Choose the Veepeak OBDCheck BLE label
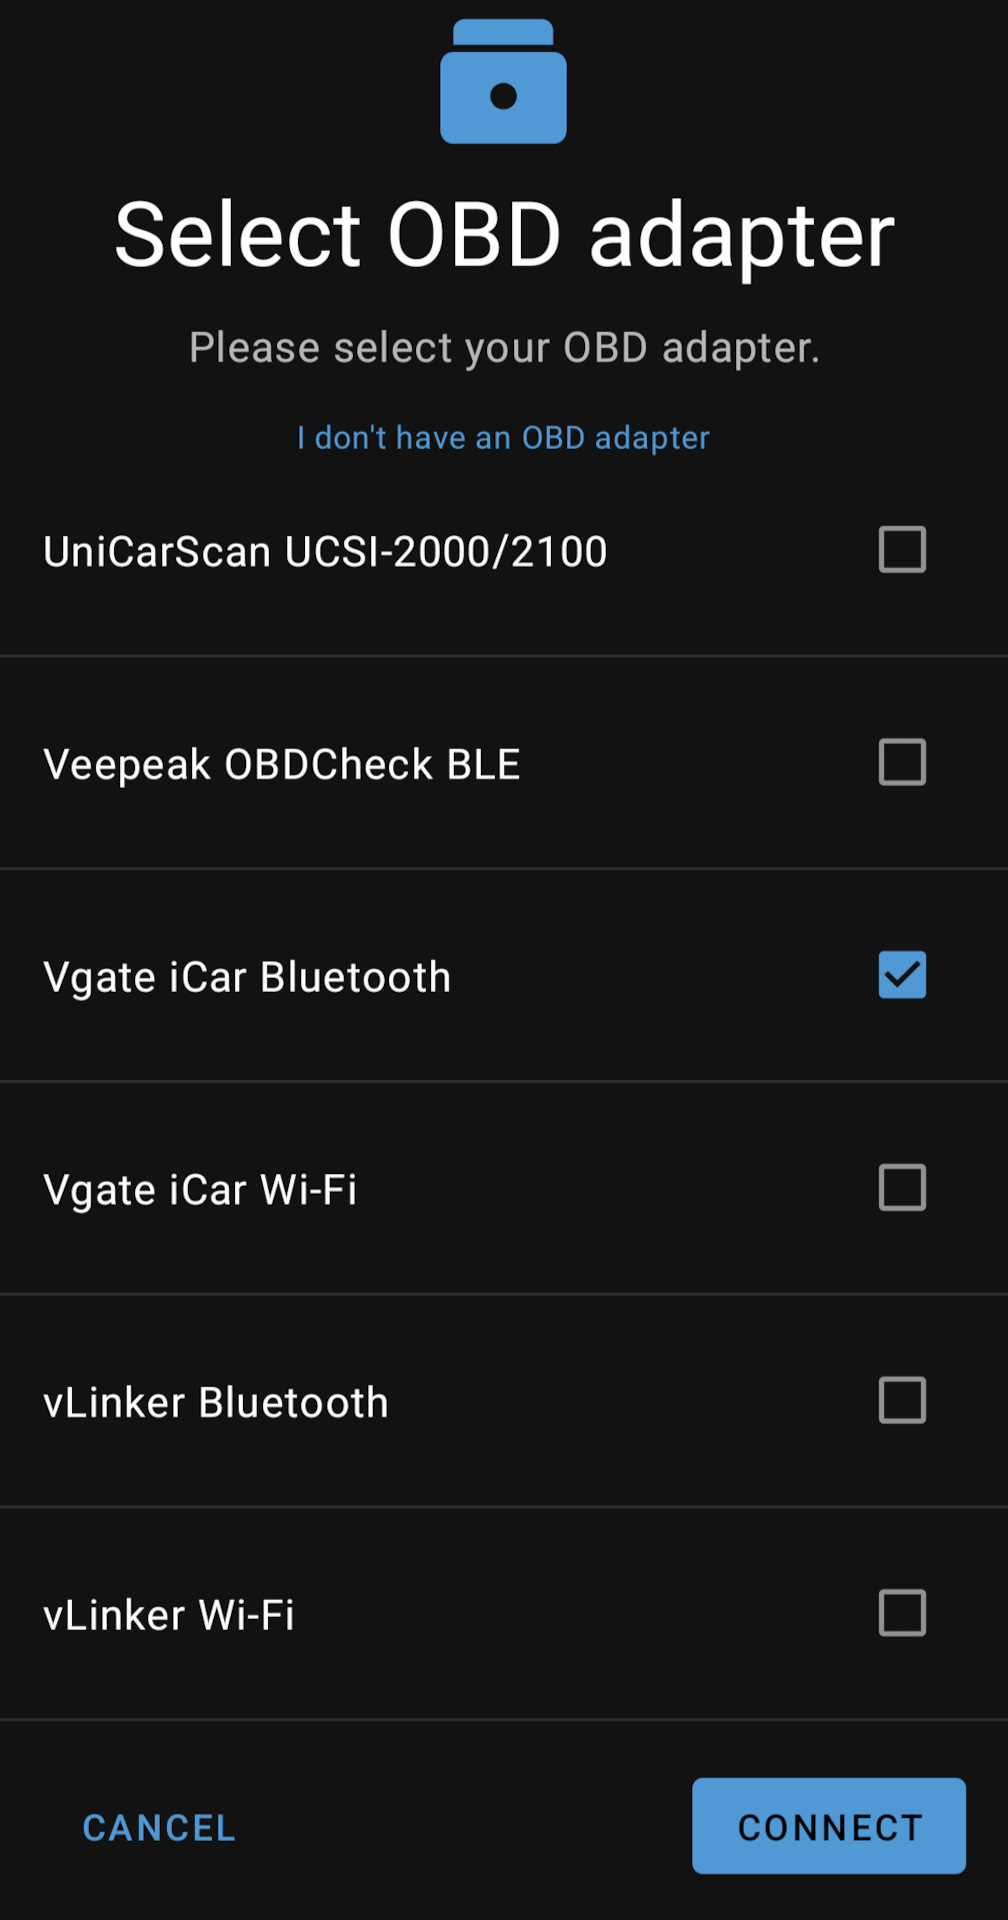The width and height of the screenshot is (1008, 1920). tap(282, 765)
